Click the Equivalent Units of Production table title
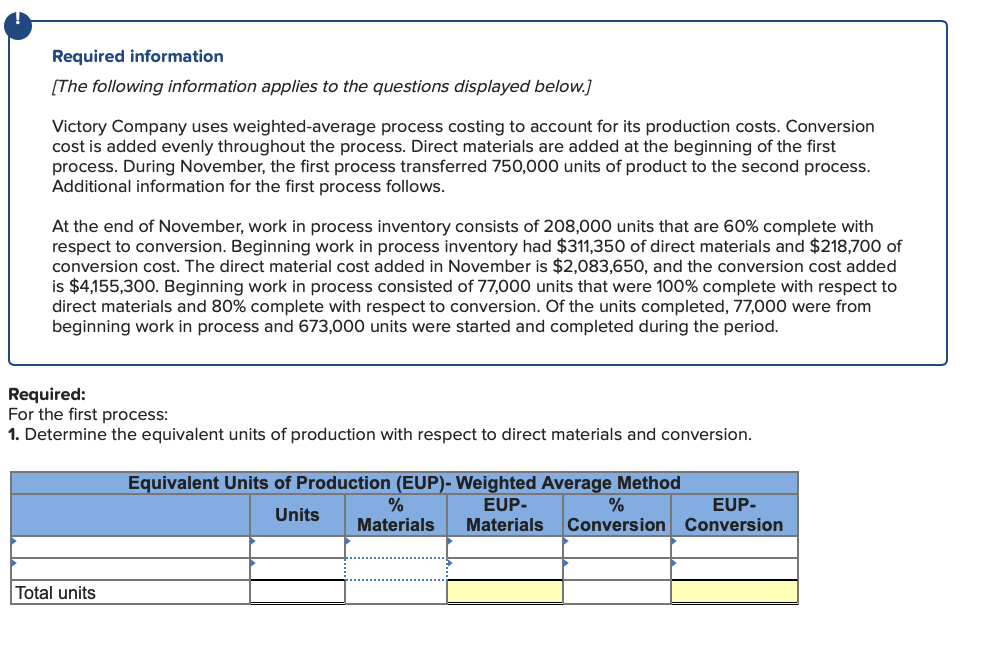This screenshot has height=650, width=1000. (404, 482)
